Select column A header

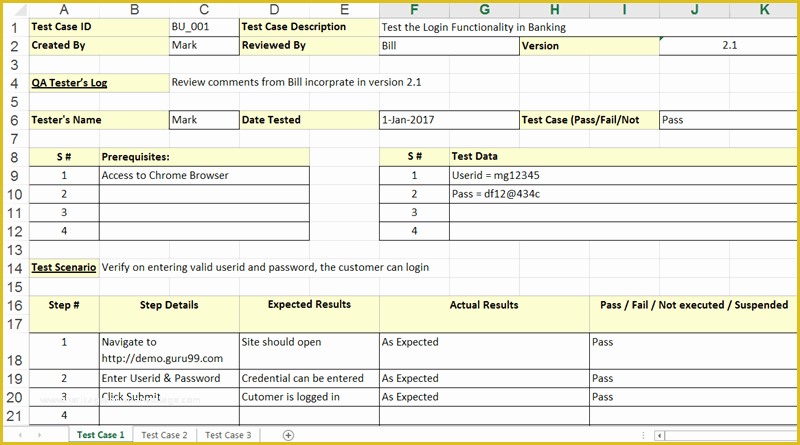coord(64,9)
